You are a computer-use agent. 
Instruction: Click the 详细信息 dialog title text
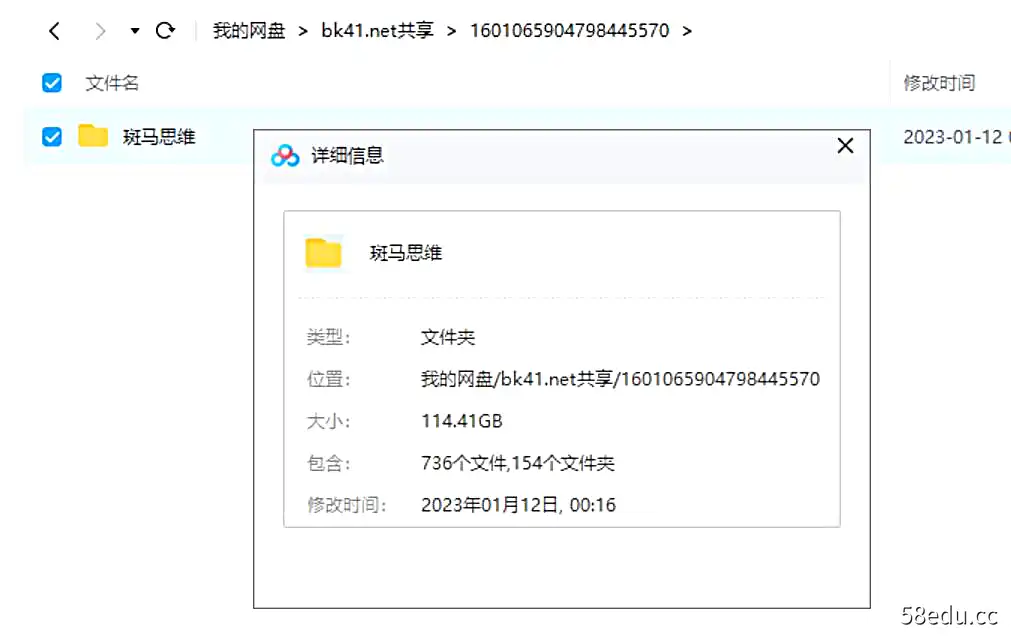pos(348,155)
